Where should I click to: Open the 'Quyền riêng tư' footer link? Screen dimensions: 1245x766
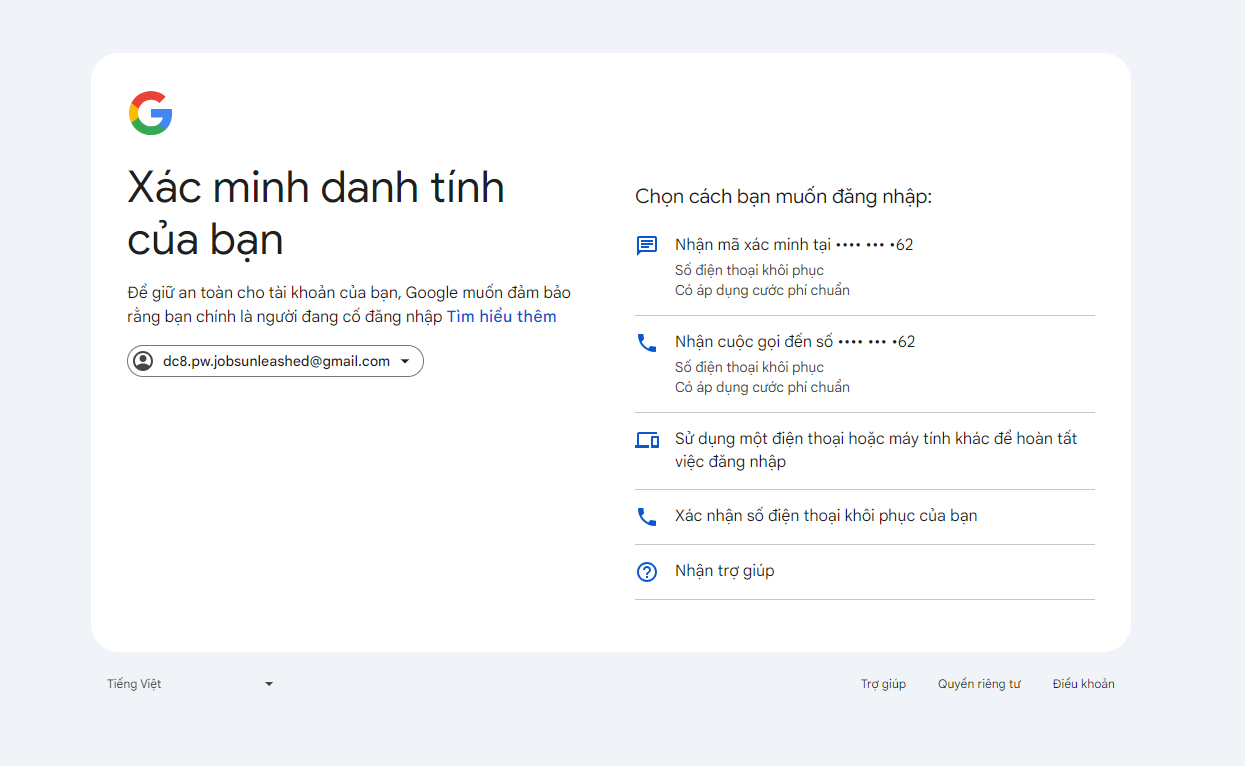pyautogui.click(x=979, y=684)
